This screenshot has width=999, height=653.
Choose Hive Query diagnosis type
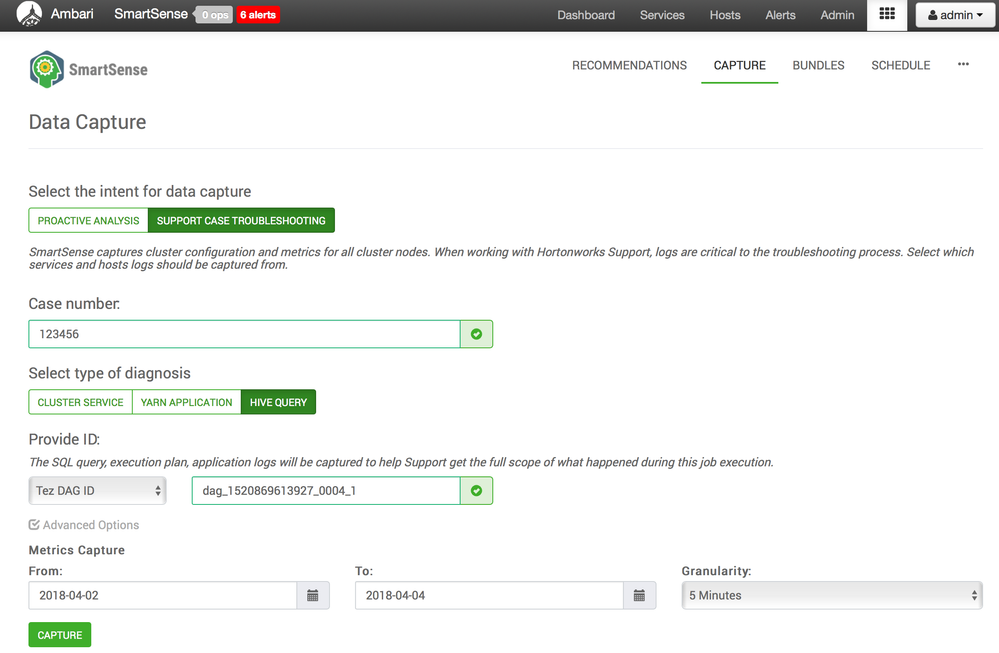[278, 402]
